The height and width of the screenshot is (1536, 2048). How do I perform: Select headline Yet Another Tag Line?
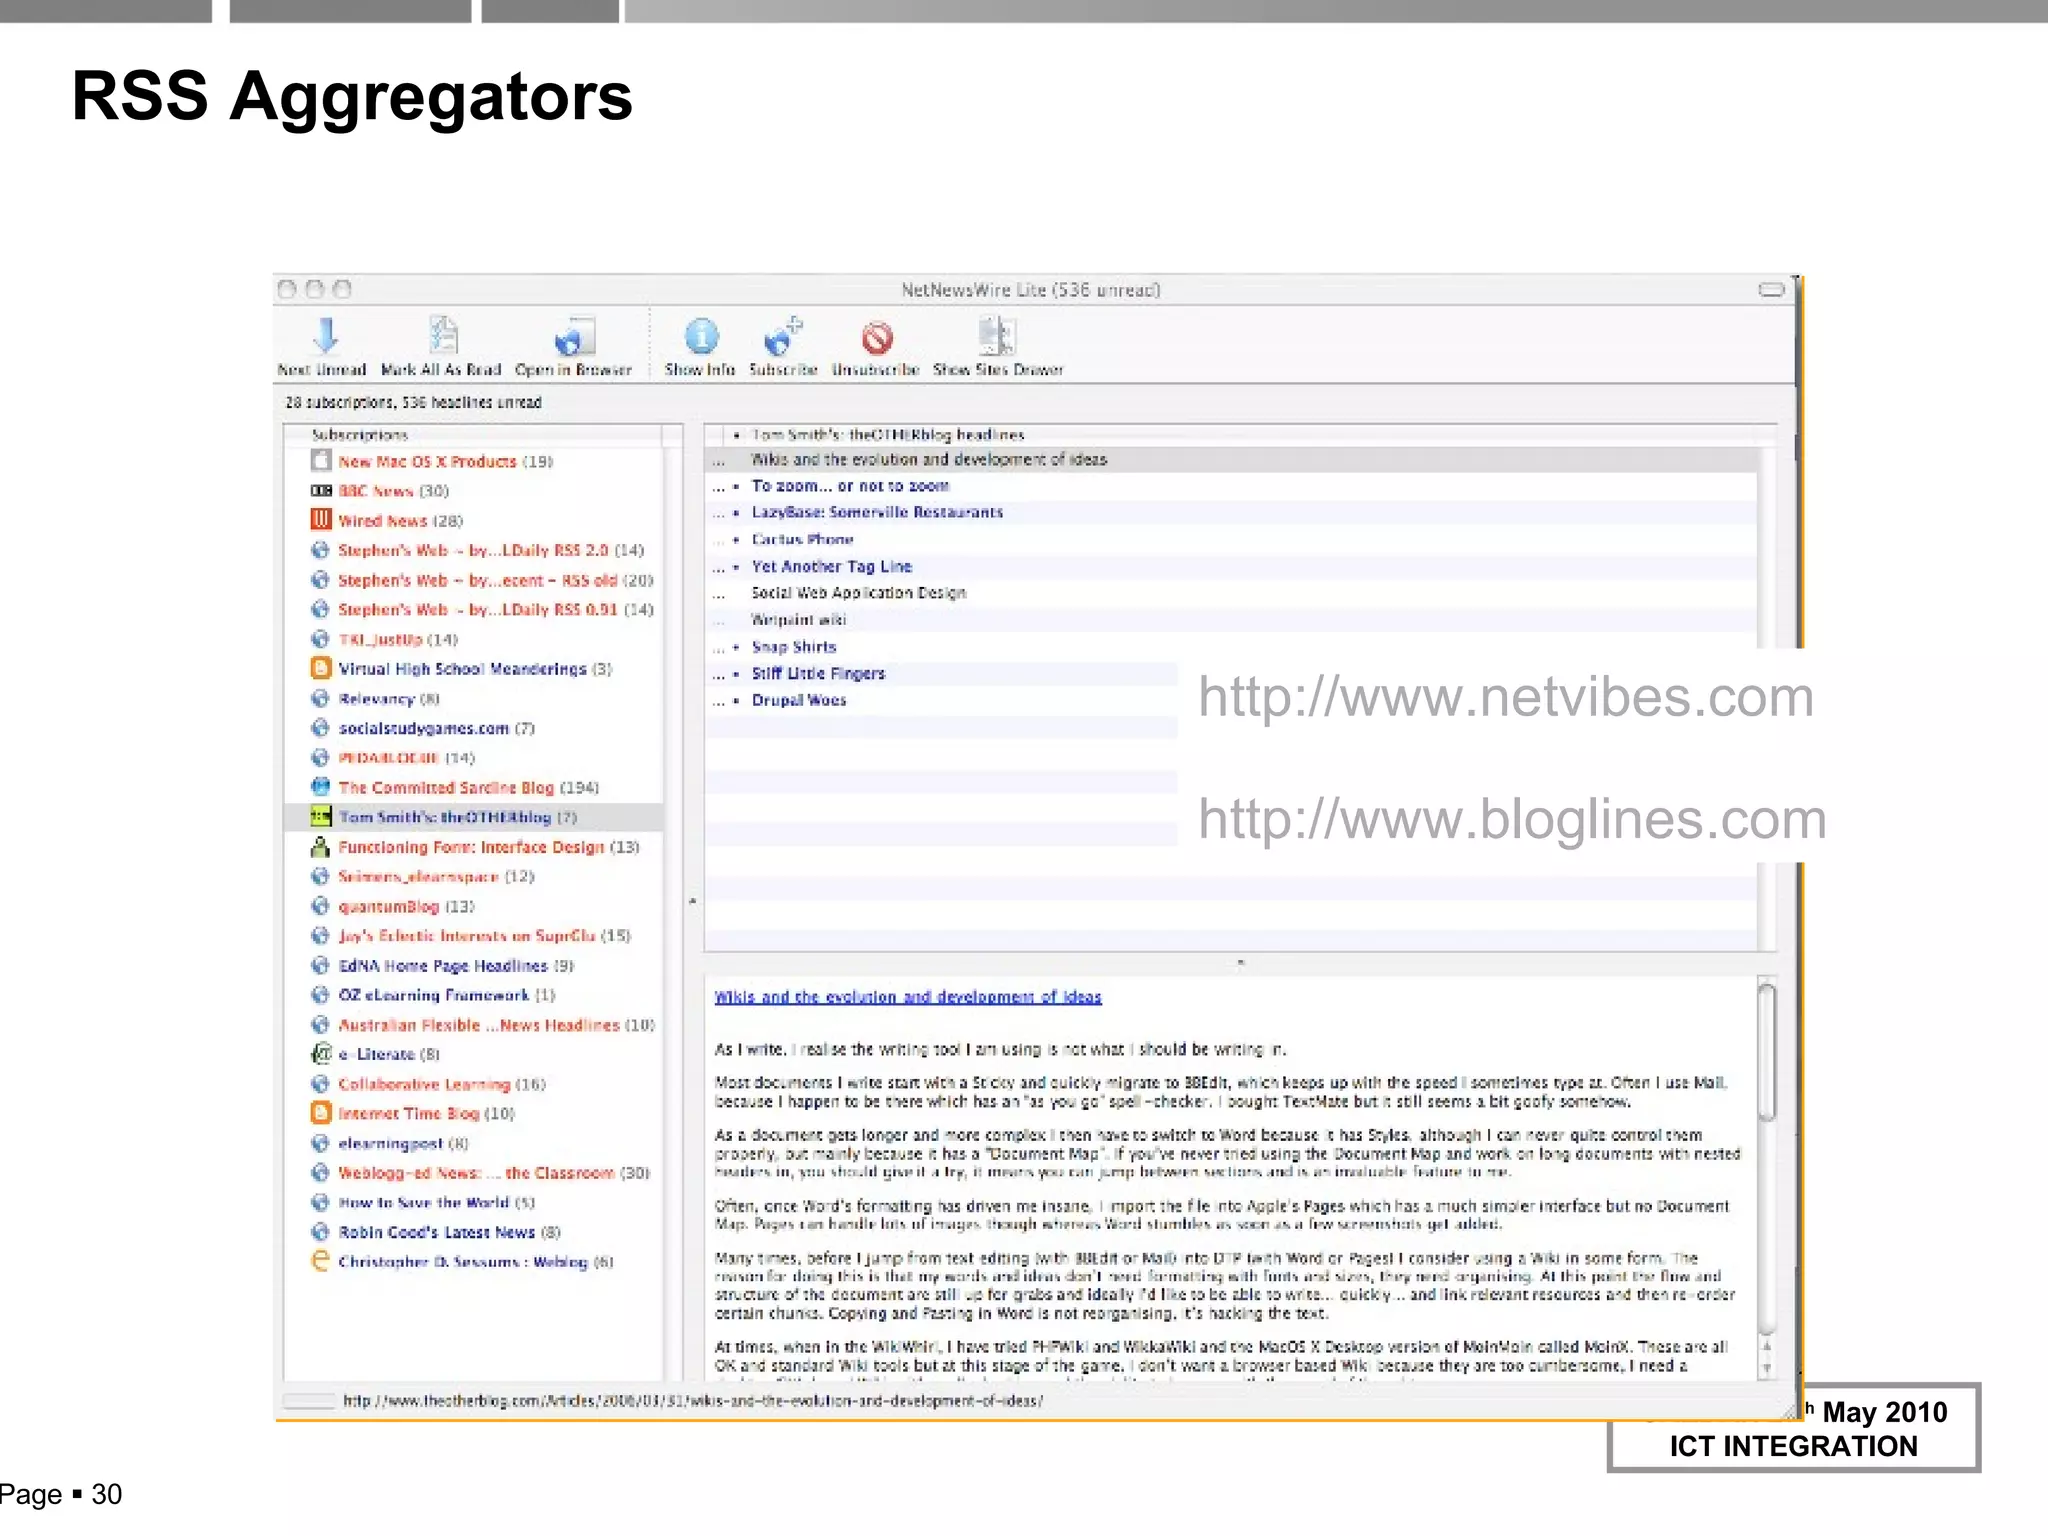[x=1231, y=566]
